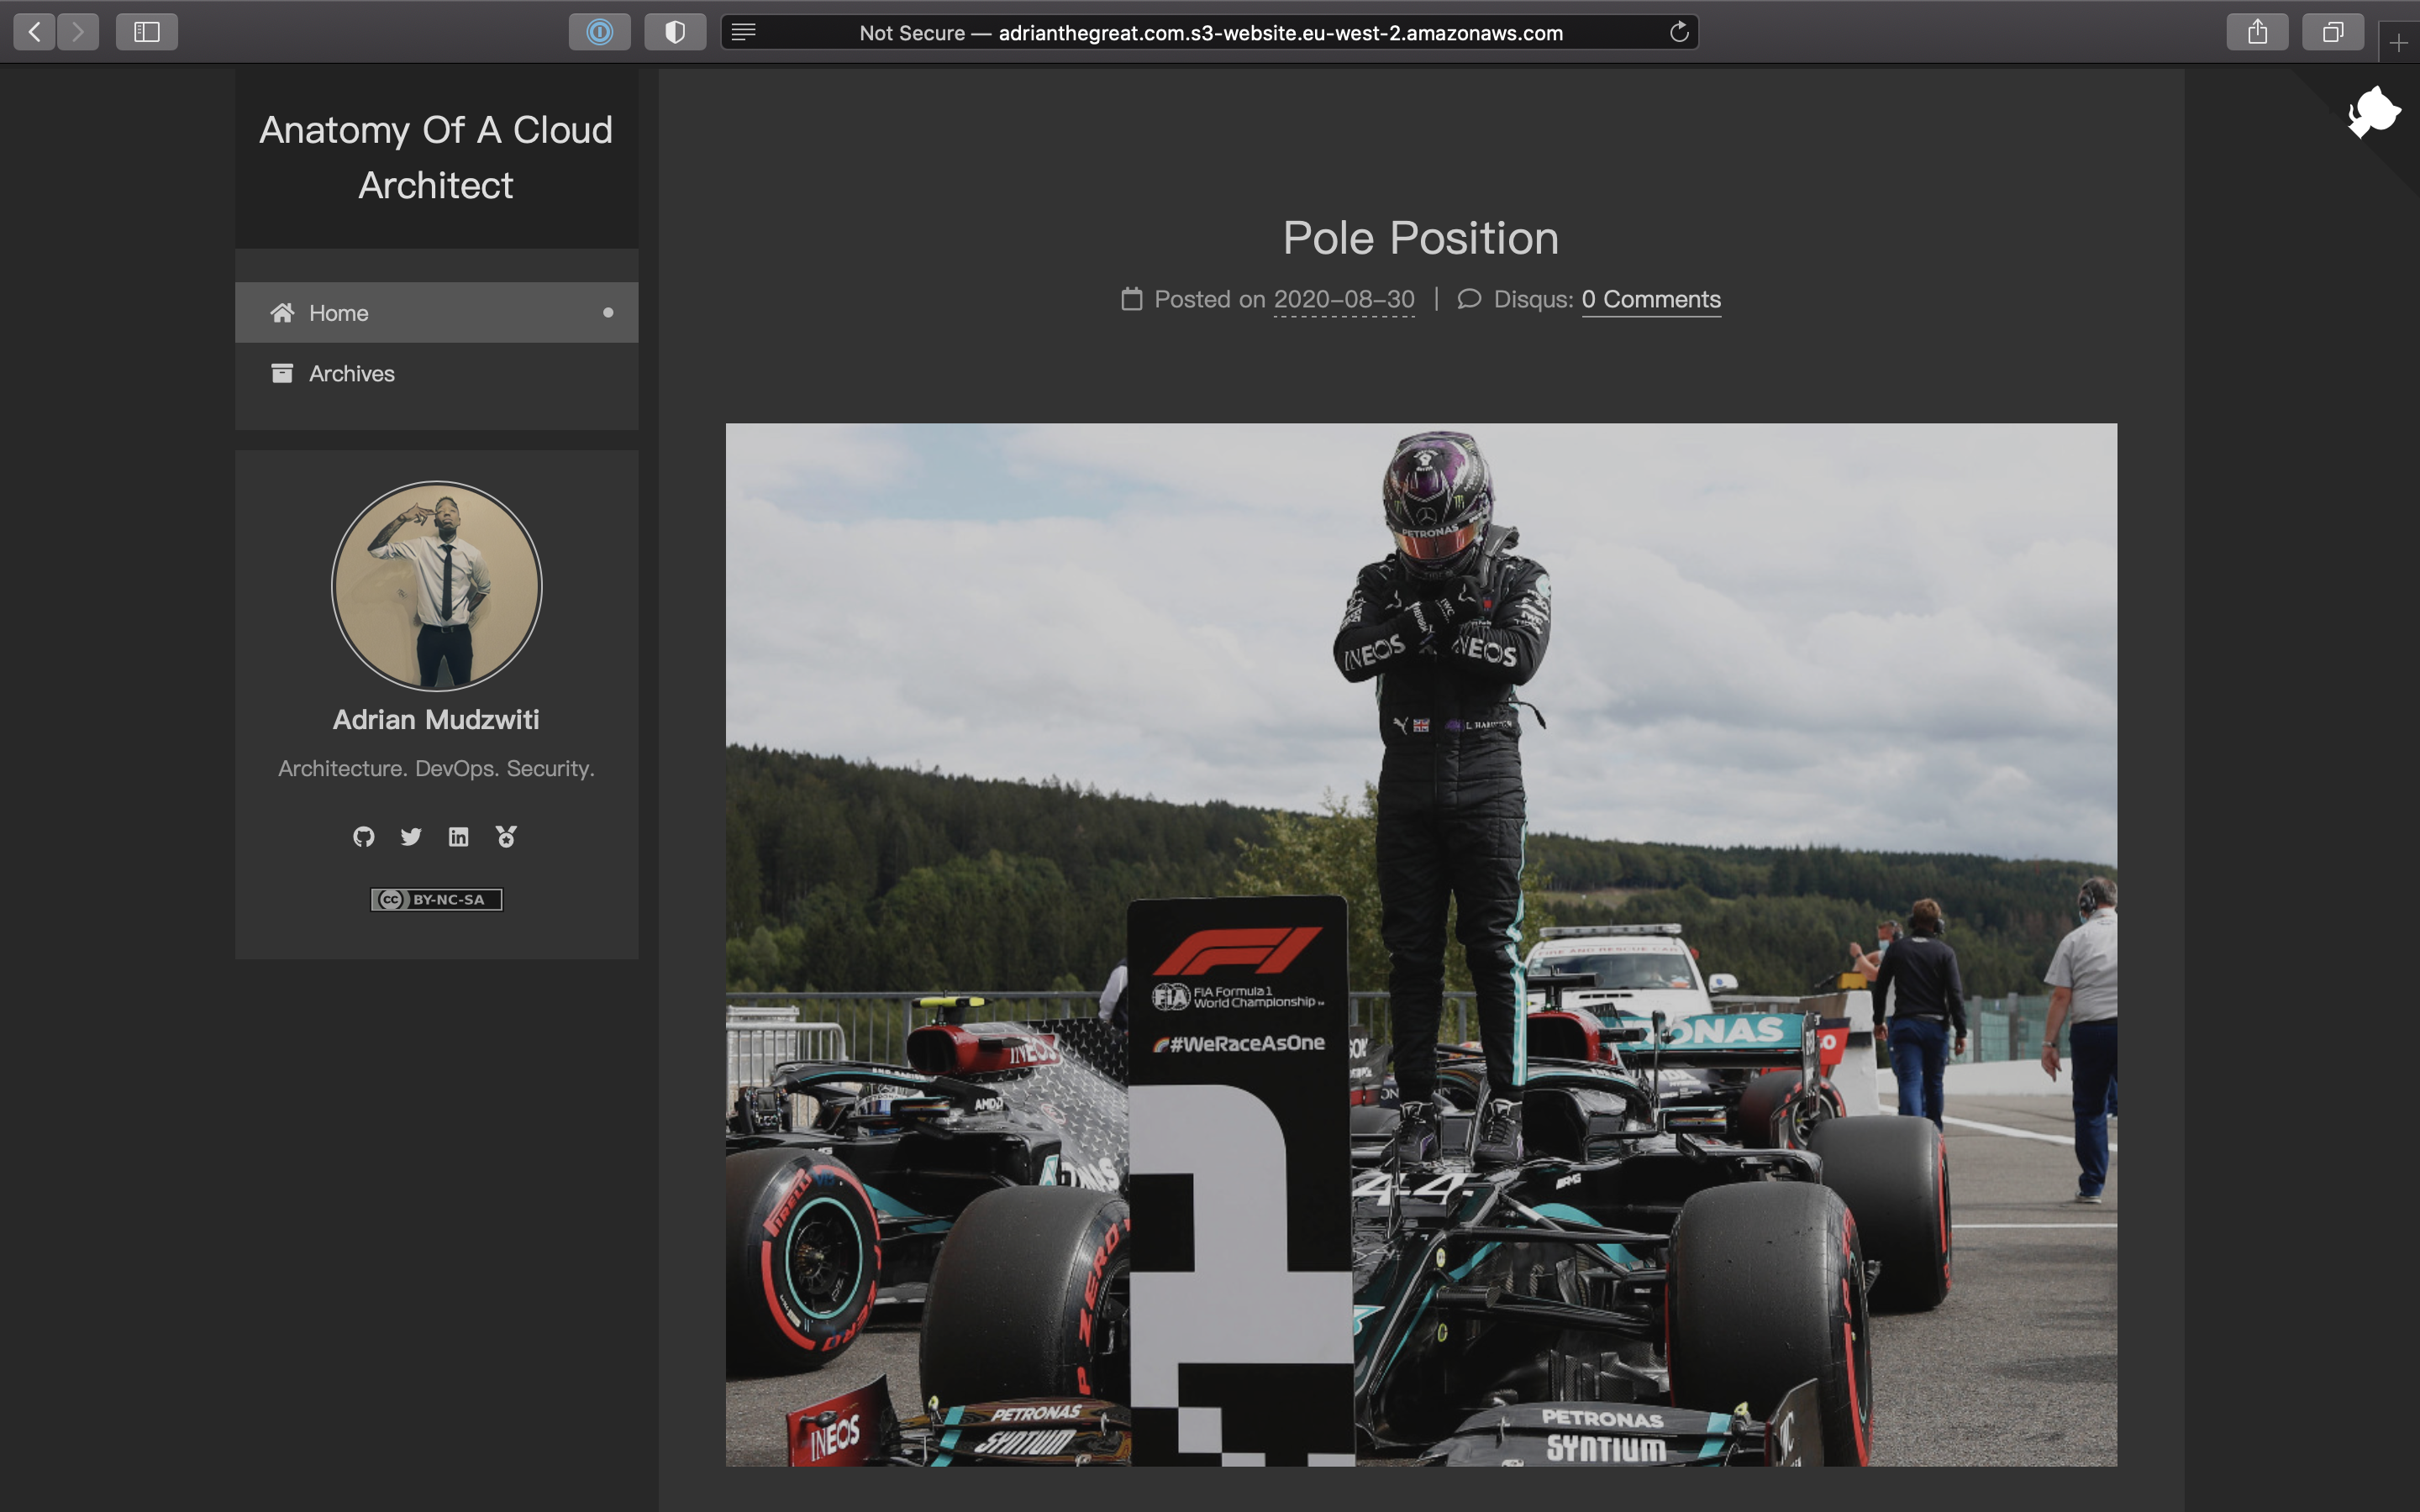
Task: Reload the page with refresh icon
Action: [x=1679, y=32]
